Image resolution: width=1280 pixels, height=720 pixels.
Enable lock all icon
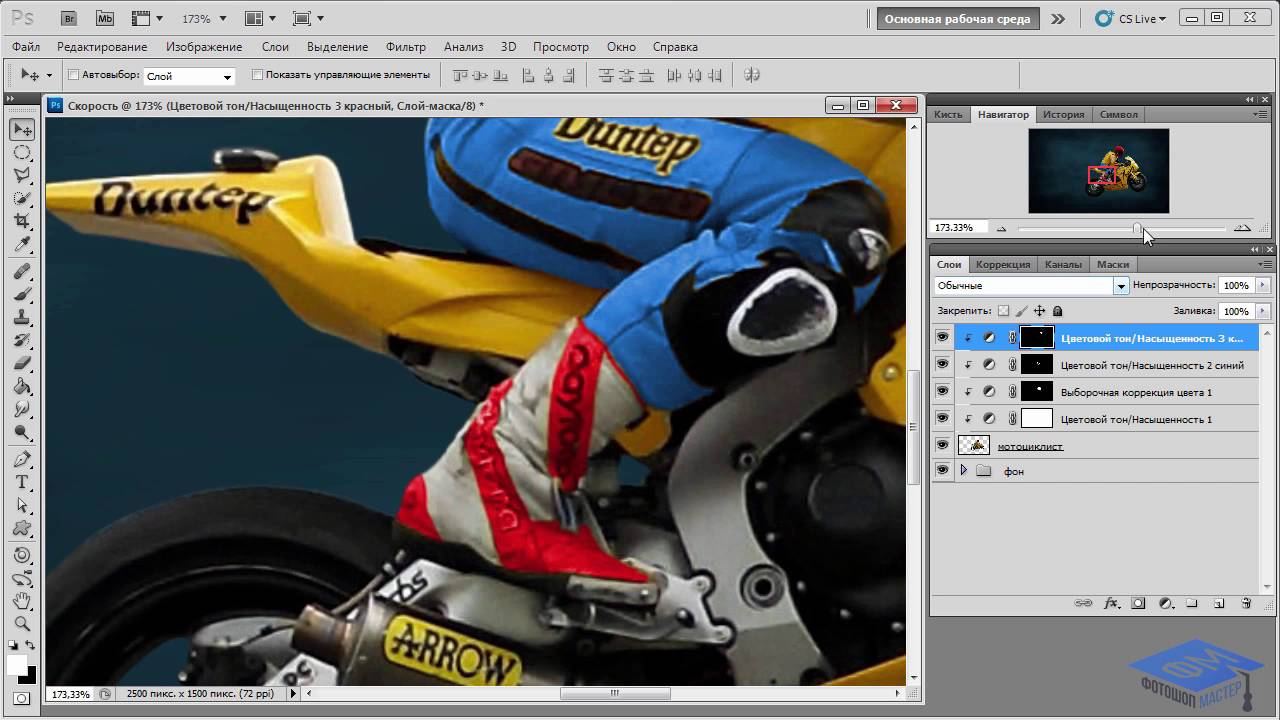tap(1058, 311)
